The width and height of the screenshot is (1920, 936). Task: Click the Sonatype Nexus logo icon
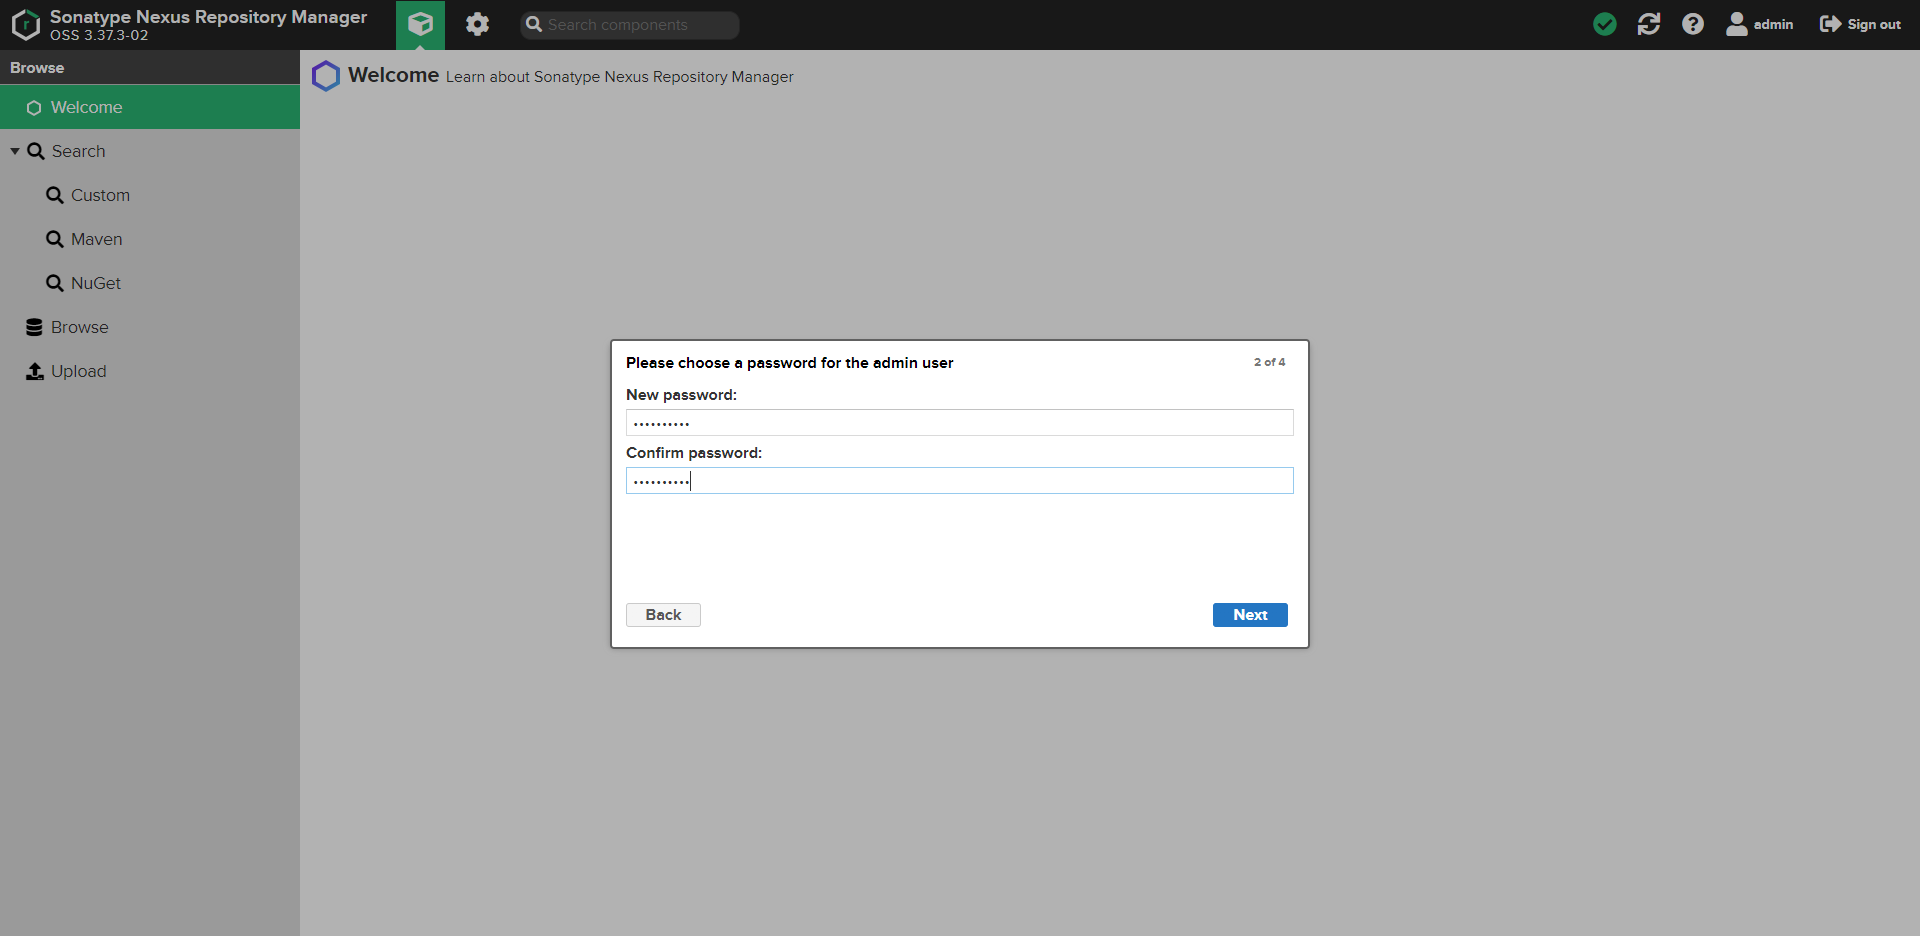[26, 25]
